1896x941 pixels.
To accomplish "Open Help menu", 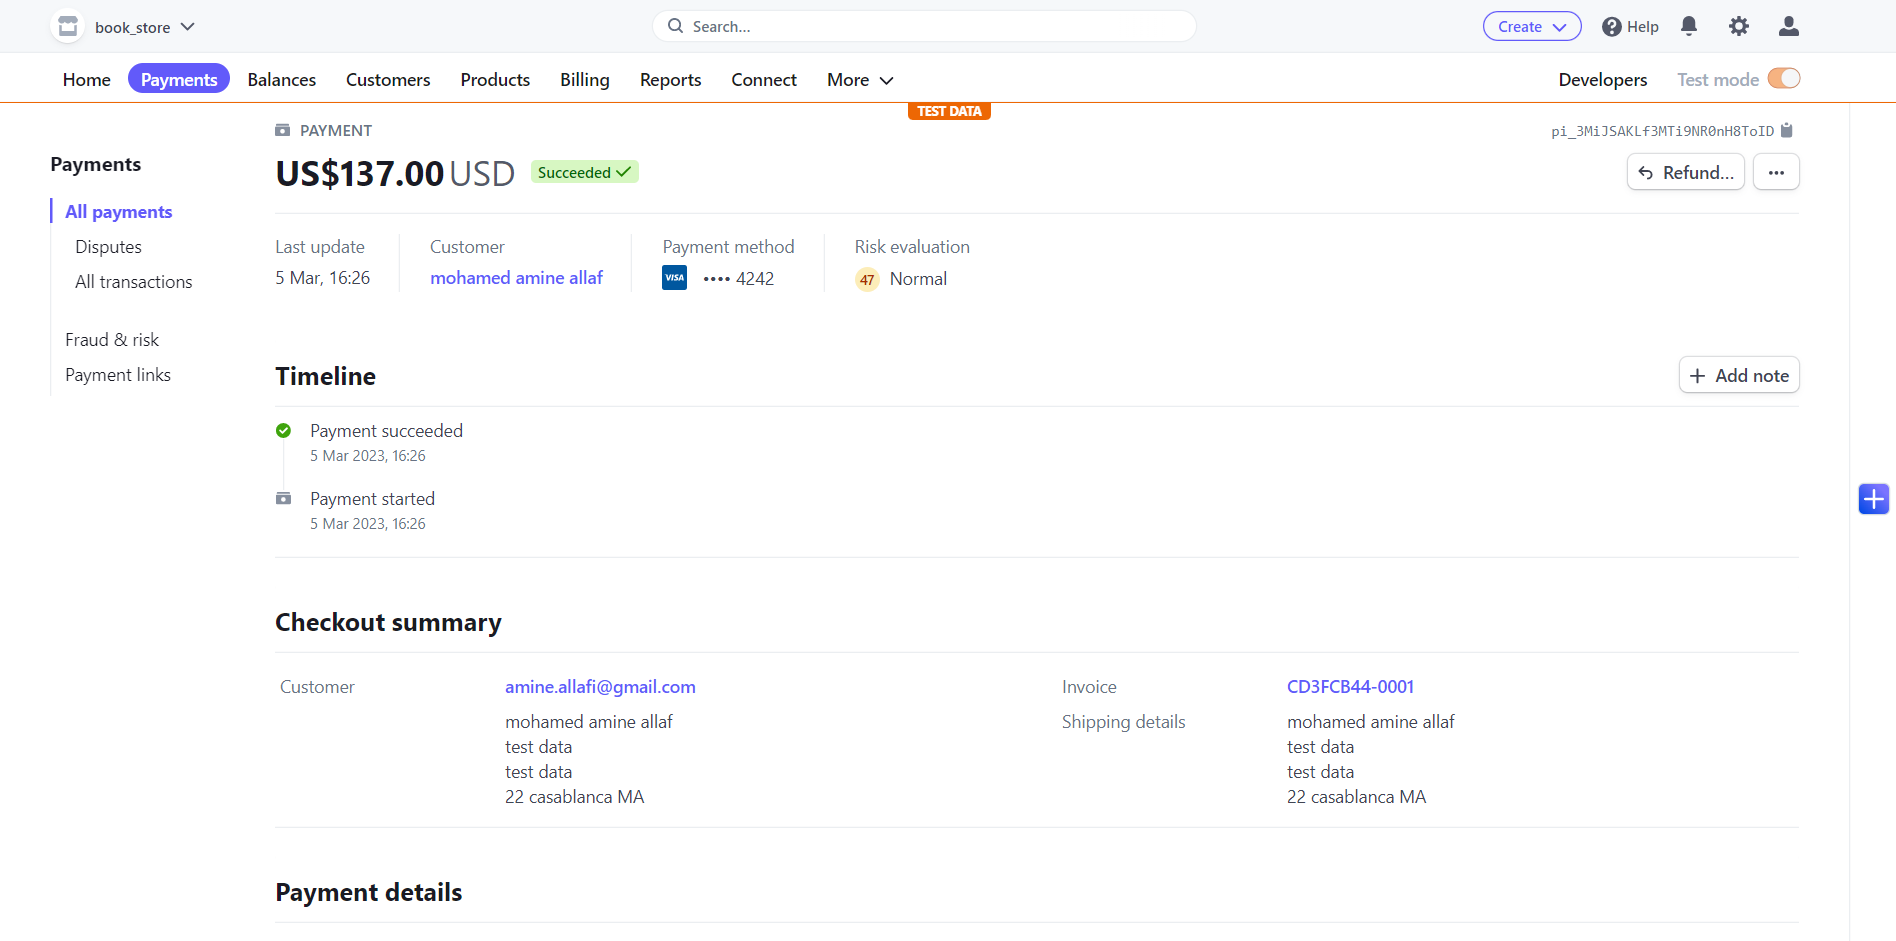I will pyautogui.click(x=1630, y=27).
